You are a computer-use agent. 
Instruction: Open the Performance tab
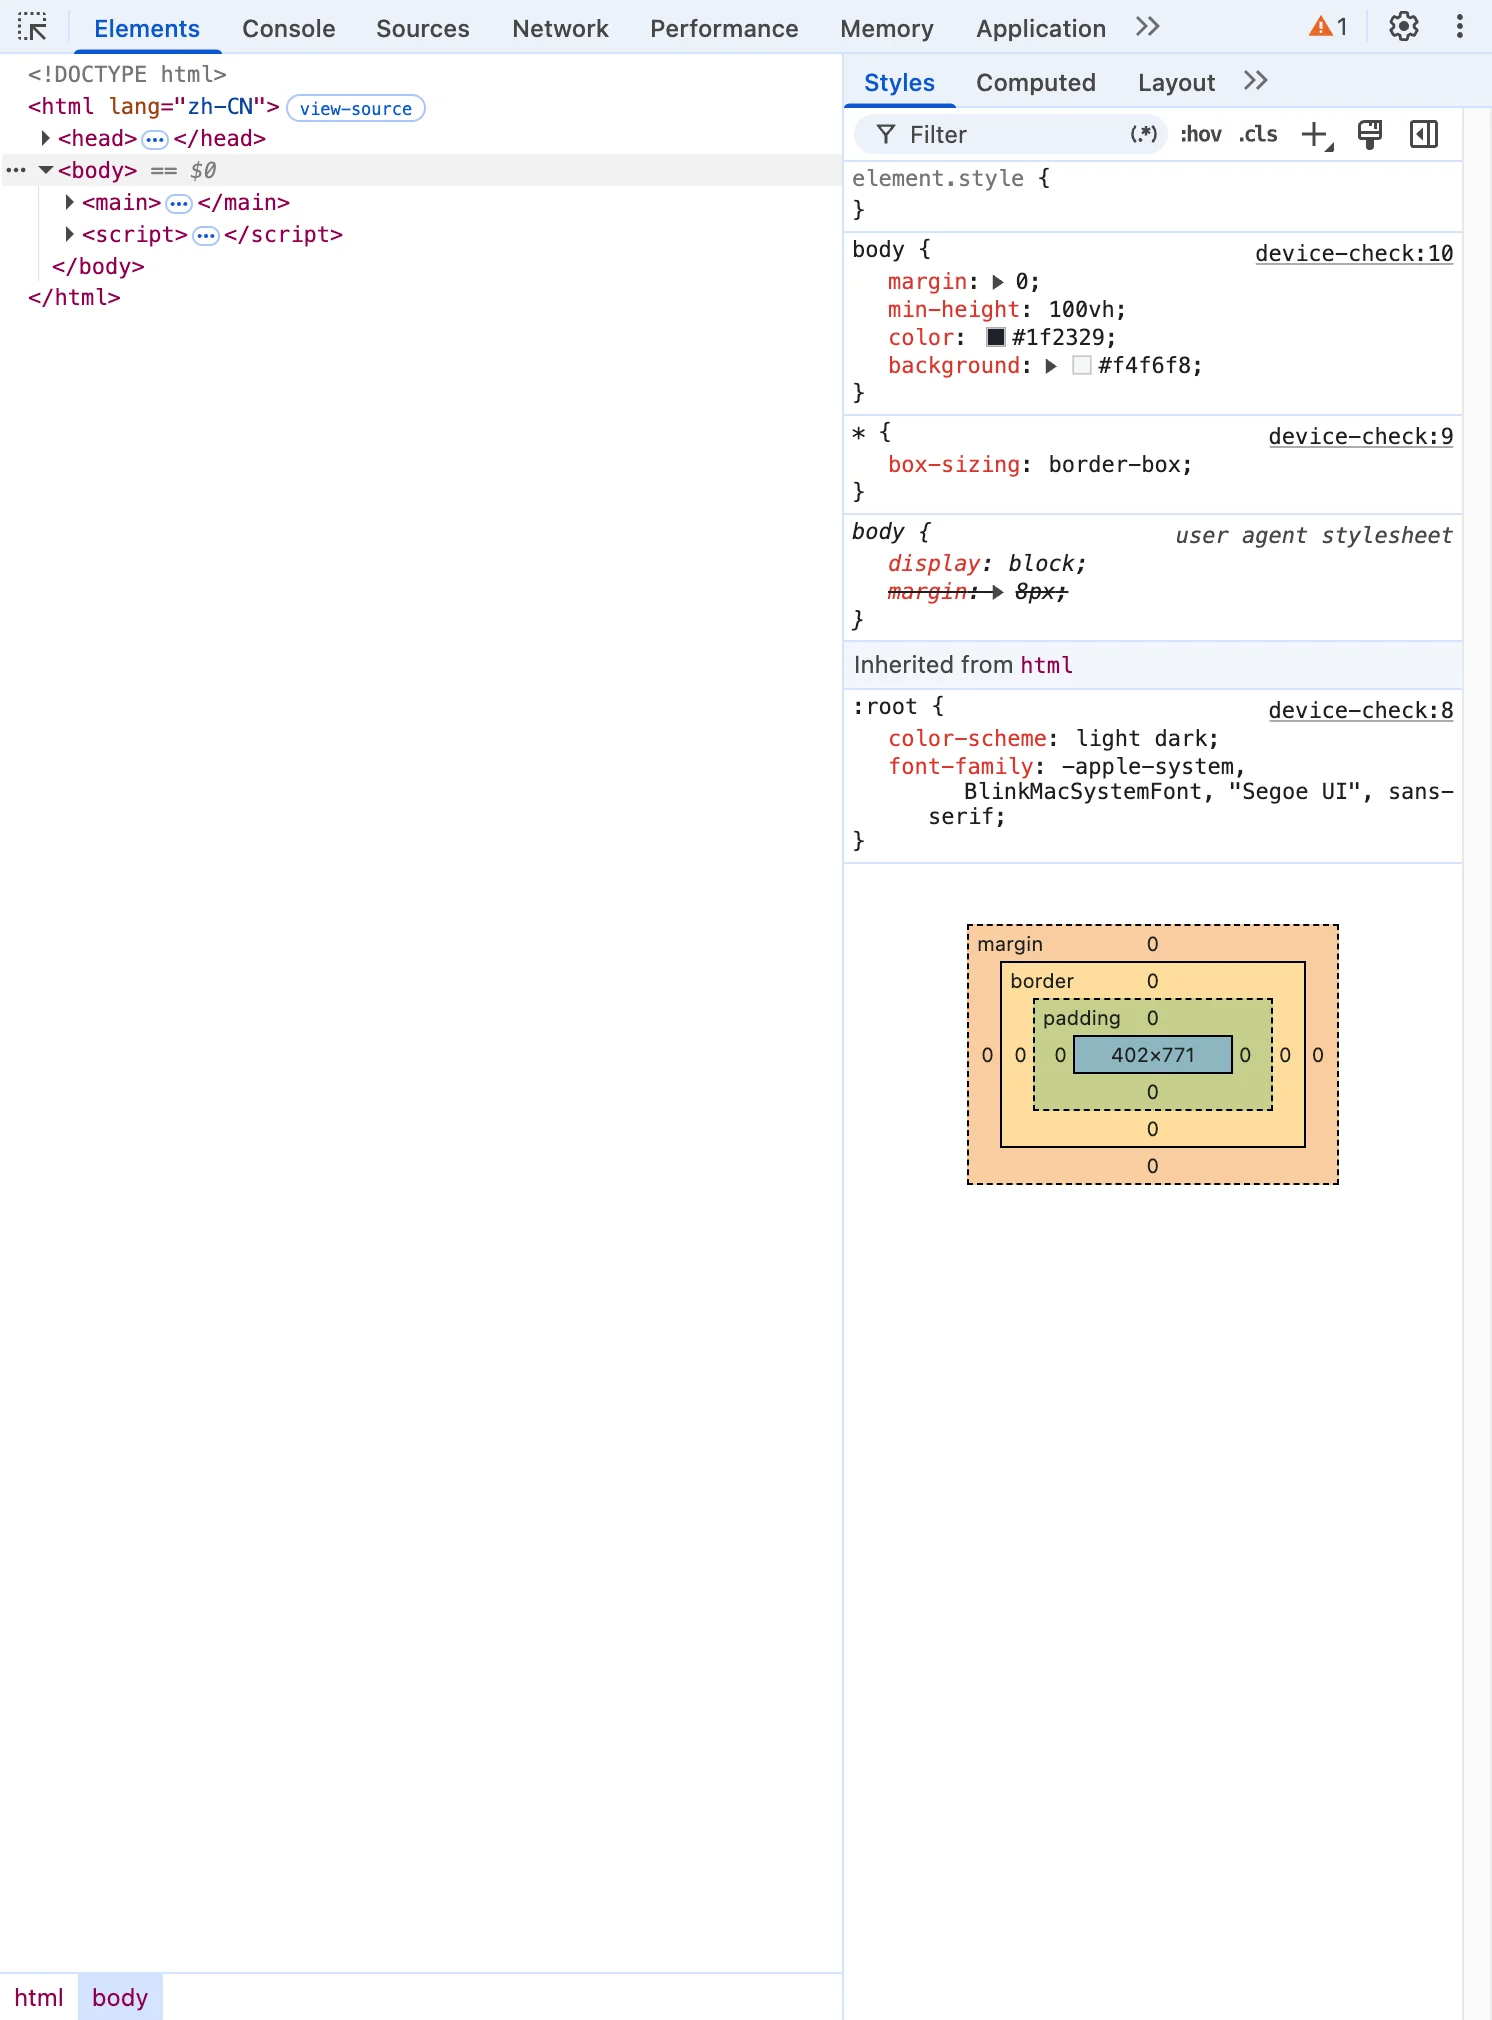tap(724, 29)
